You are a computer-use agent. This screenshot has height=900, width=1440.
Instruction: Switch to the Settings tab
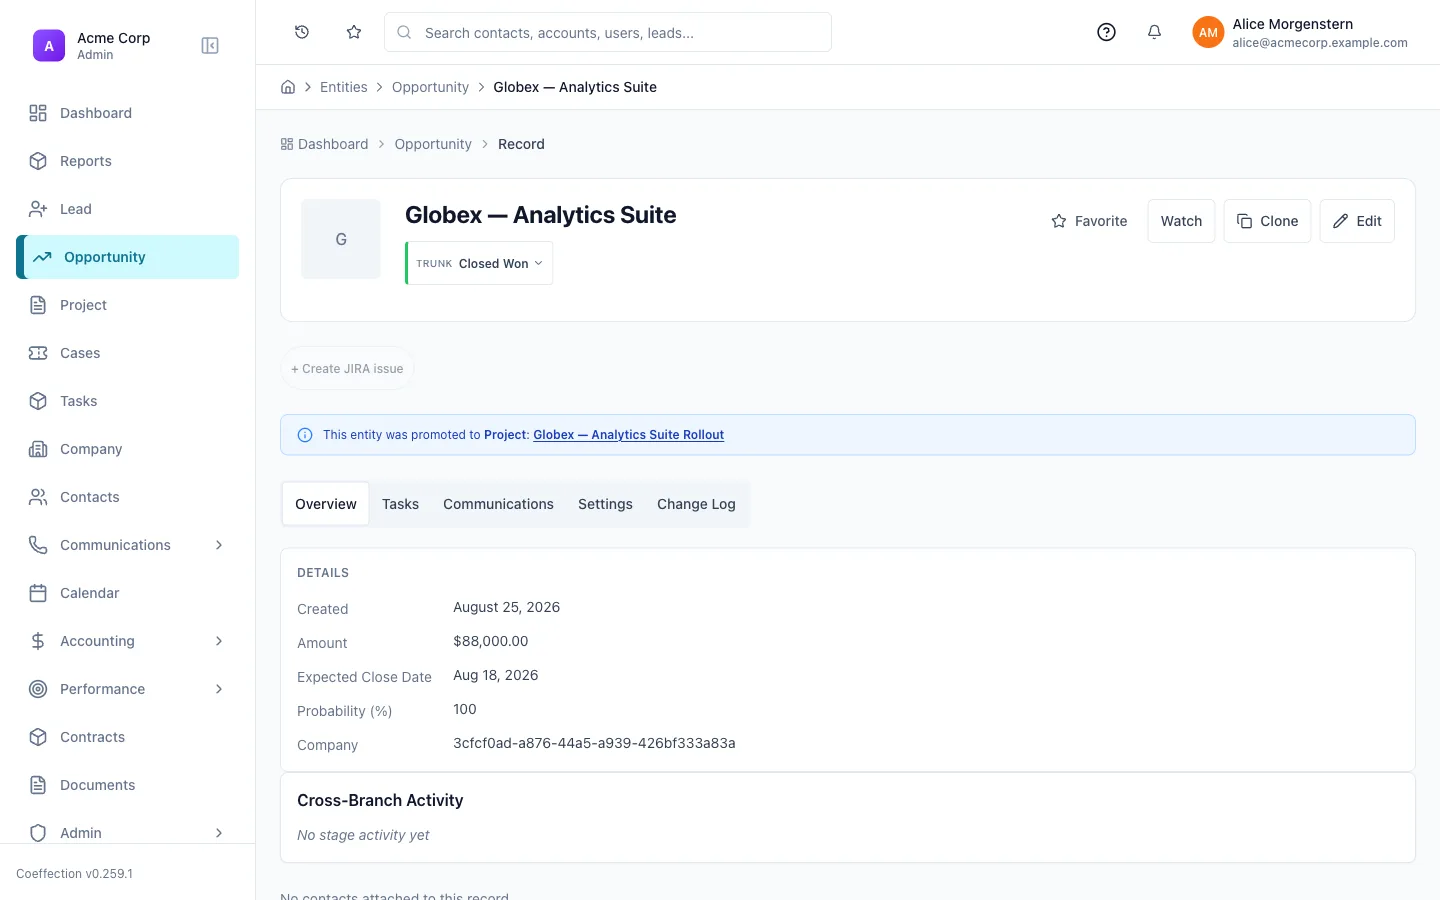pyautogui.click(x=605, y=504)
